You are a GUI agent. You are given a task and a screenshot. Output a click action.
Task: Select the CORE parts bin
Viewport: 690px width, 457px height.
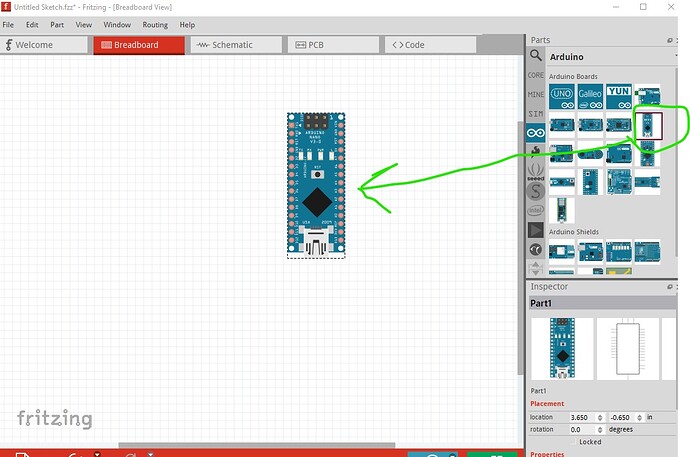[536, 75]
